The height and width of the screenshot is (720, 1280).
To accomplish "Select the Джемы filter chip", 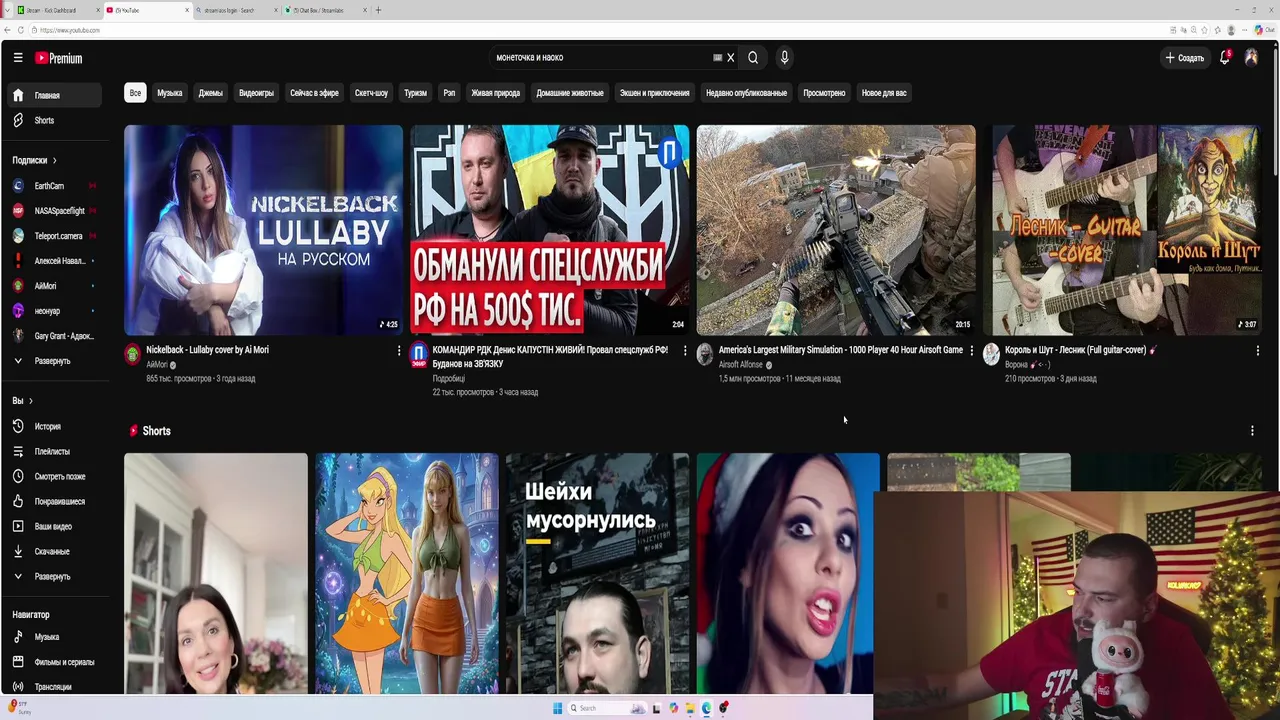I will point(211,93).
